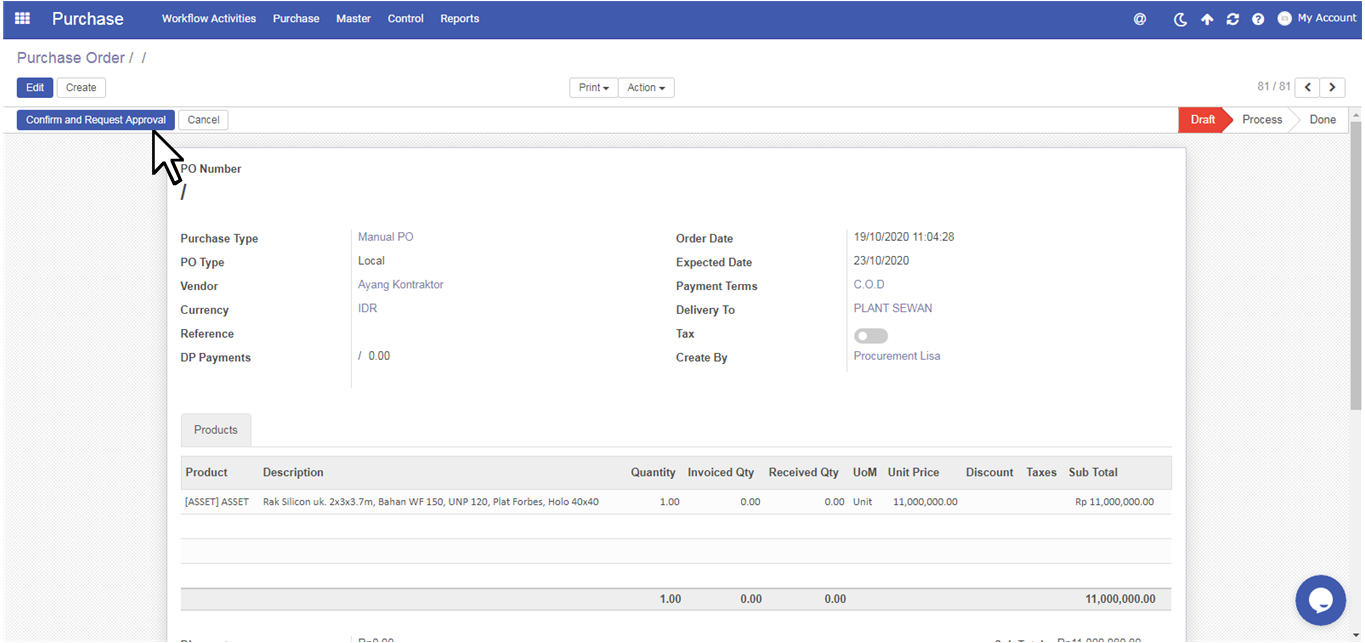This screenshot has height=643, width=1365.
Task: Open the Reports menu
Action: (459, 19)
